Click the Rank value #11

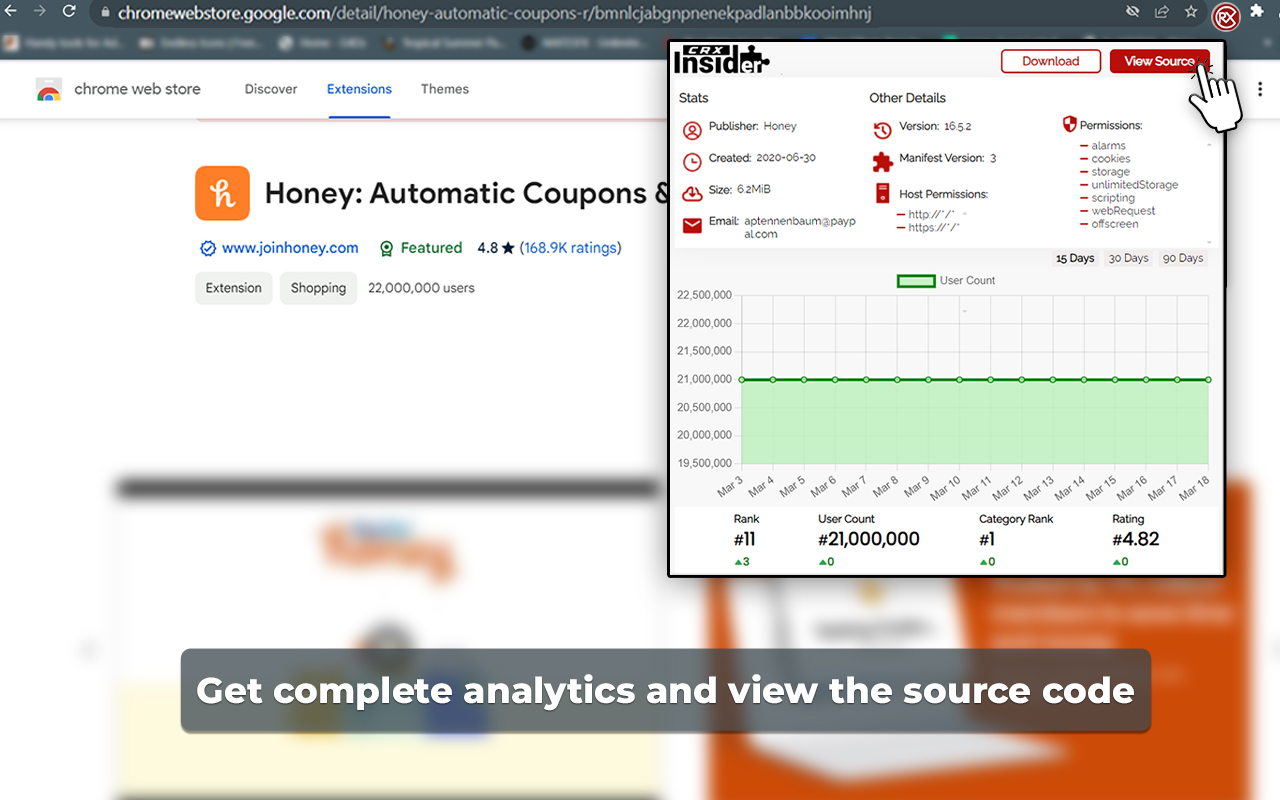pos(745,539)
